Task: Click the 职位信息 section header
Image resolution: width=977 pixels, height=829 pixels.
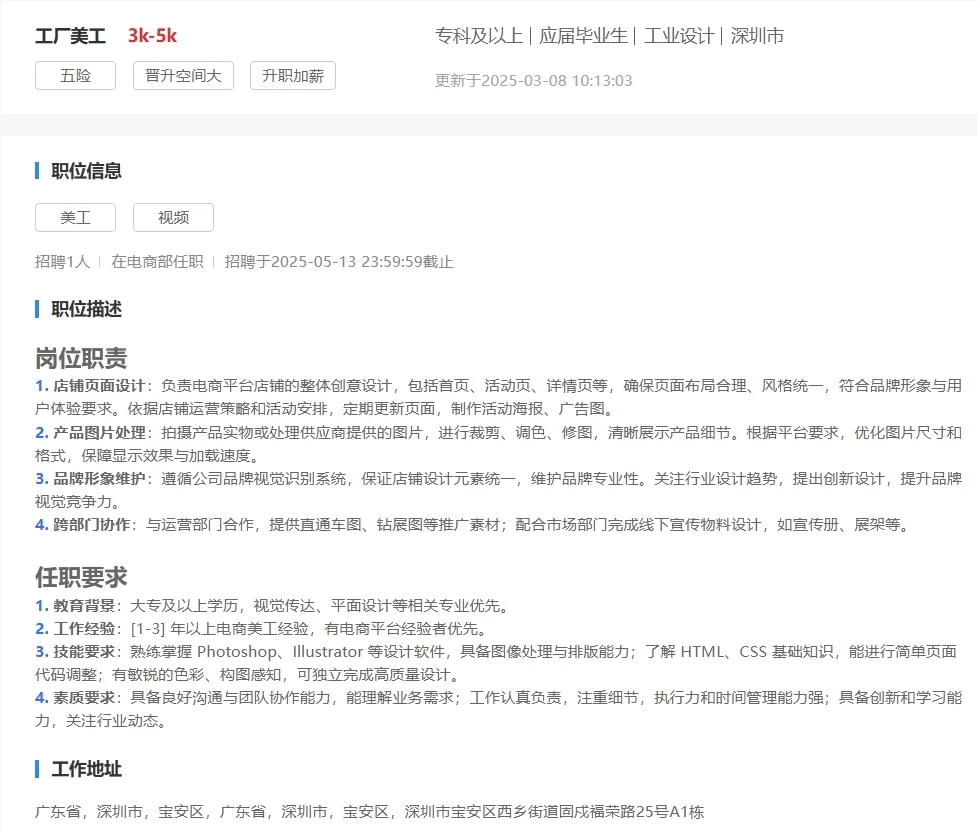Action: 85,171
